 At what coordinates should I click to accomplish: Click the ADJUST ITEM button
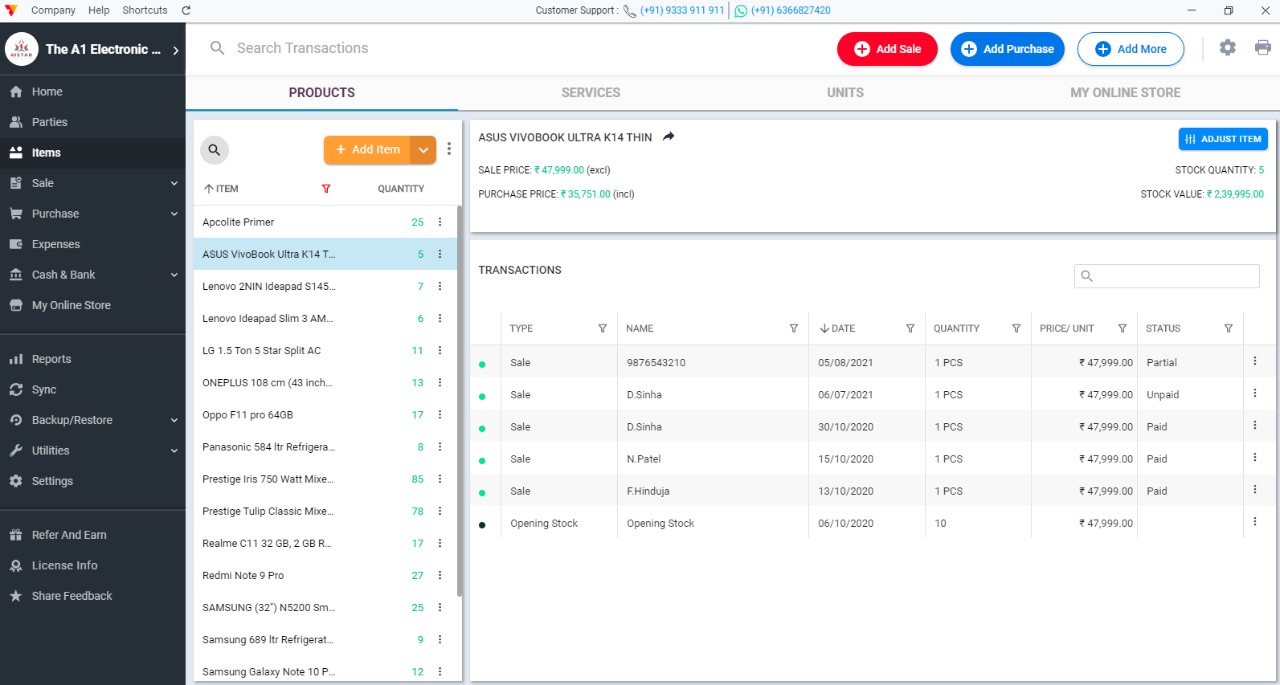click(x=1223, y=139)
